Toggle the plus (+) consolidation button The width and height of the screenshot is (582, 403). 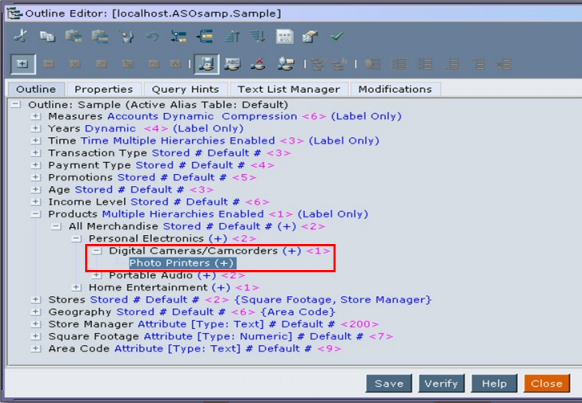tap(23, 64)
